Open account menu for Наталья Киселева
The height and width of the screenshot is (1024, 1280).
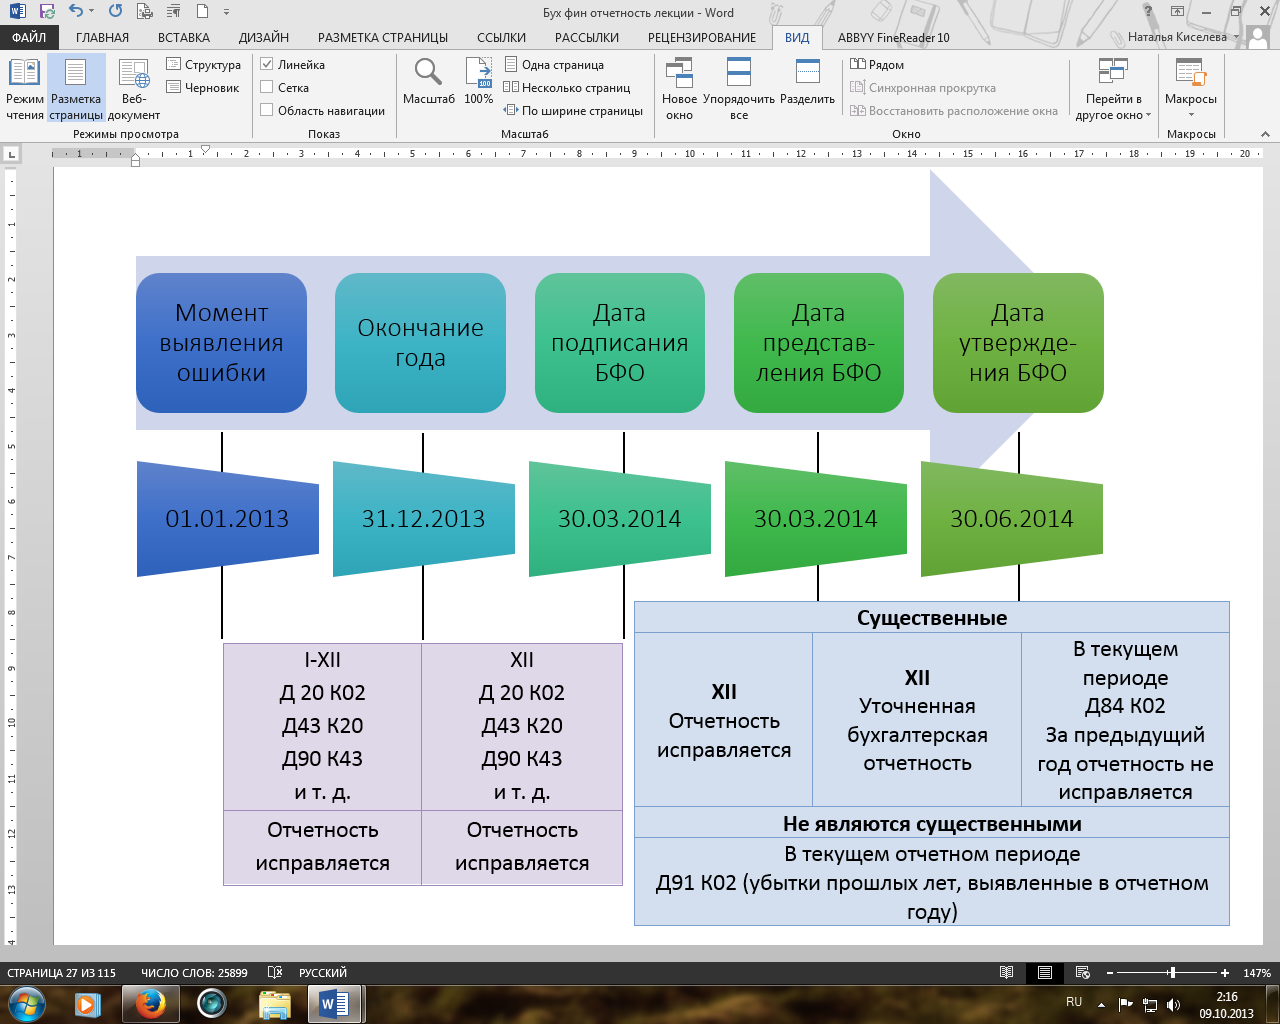click(x=1183, y=37)
